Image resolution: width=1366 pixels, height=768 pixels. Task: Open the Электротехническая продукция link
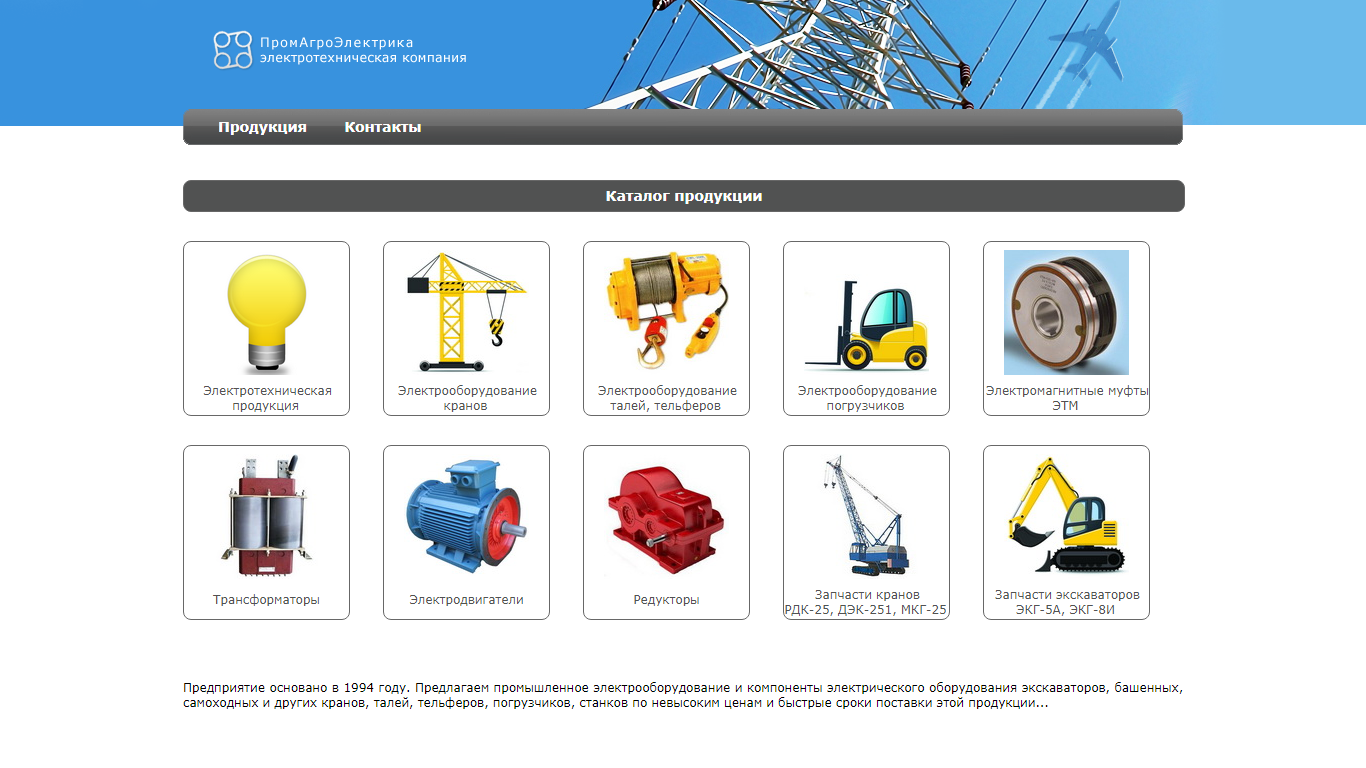click(267, 398)
